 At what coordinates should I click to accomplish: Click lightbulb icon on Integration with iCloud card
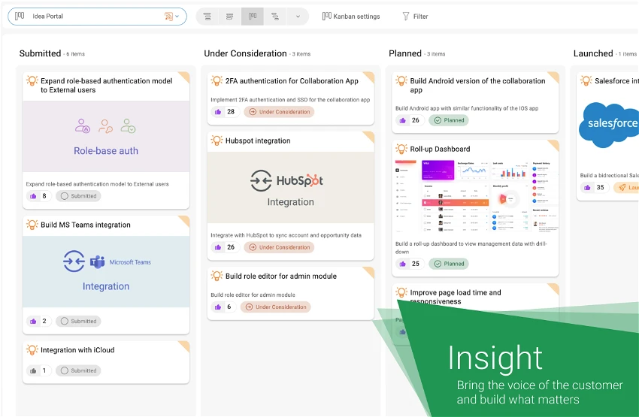[x=32, y=350]
